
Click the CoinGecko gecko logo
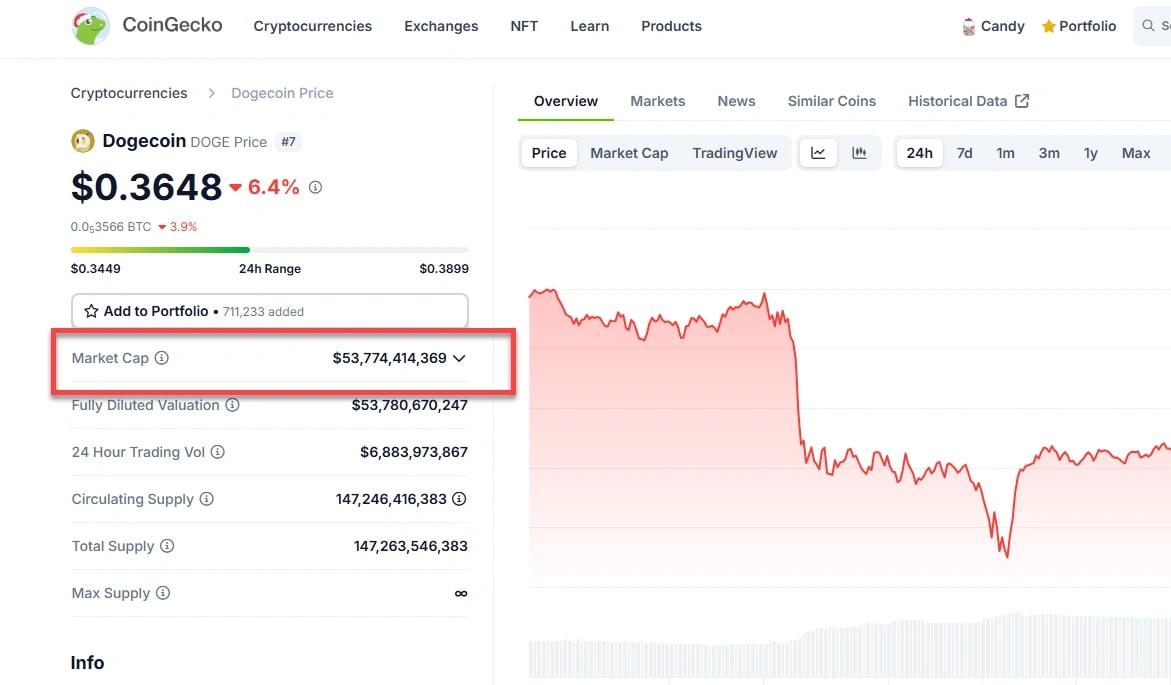pos(91,26)
